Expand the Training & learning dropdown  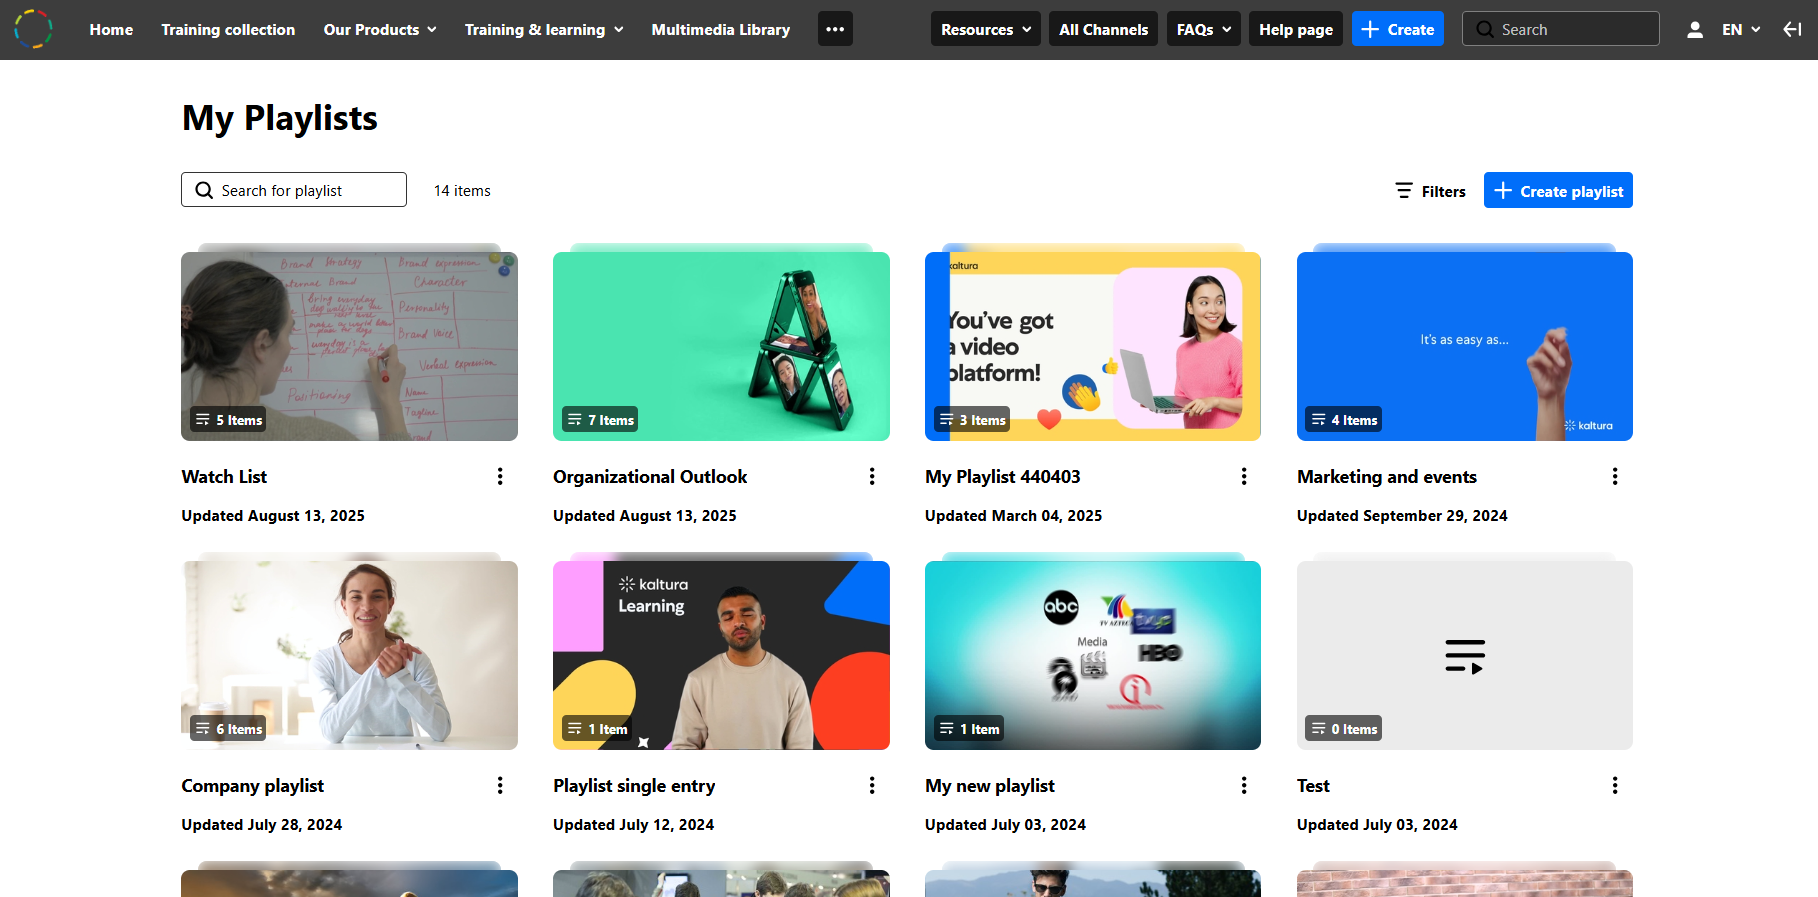(x=544, y=30)
